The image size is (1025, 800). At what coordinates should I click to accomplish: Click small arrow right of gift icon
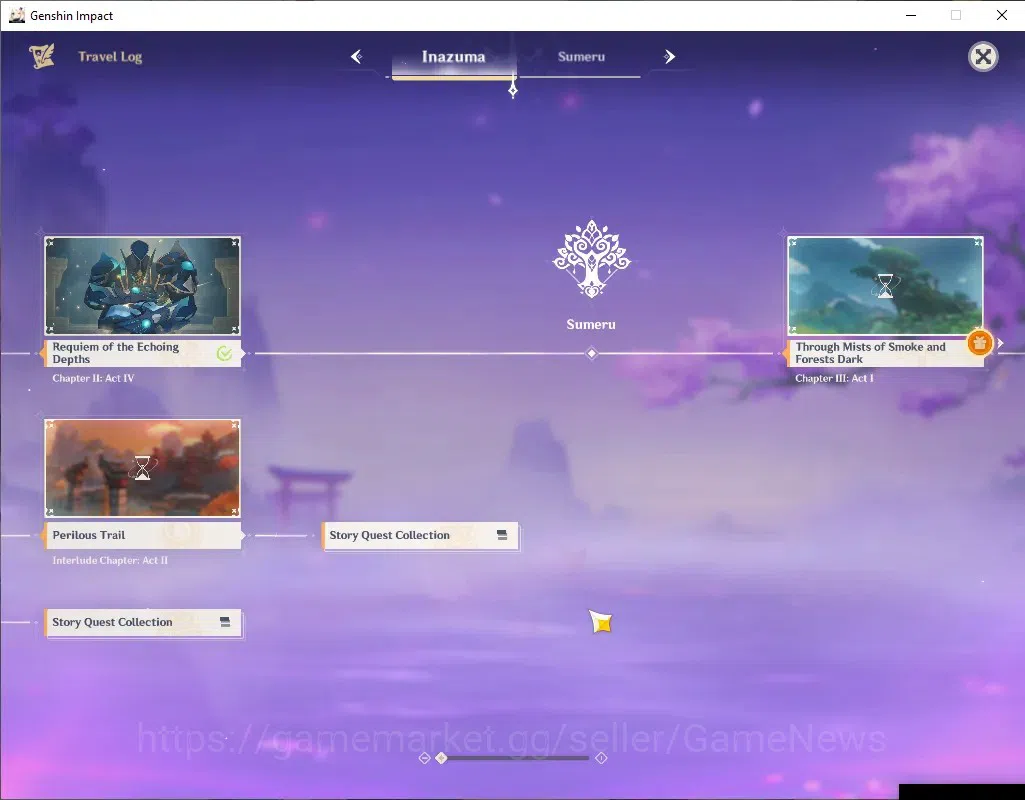coord(1000,343)
